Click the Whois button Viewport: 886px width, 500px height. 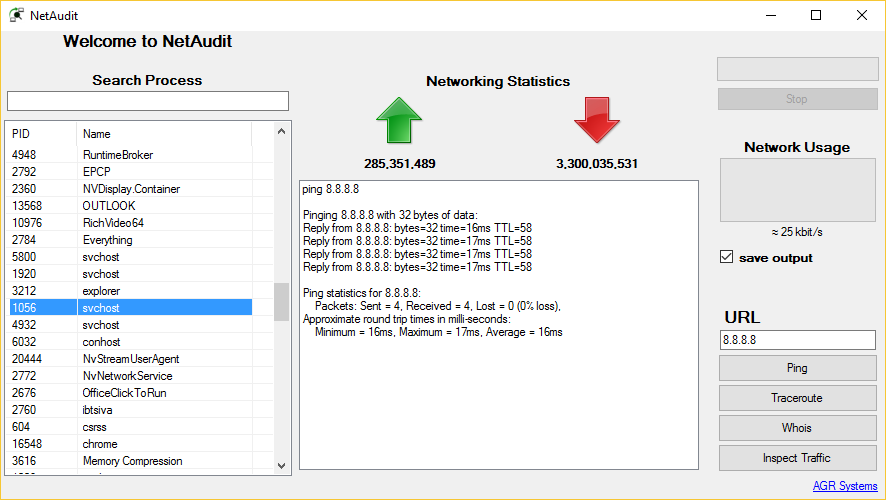coord(797,428)
